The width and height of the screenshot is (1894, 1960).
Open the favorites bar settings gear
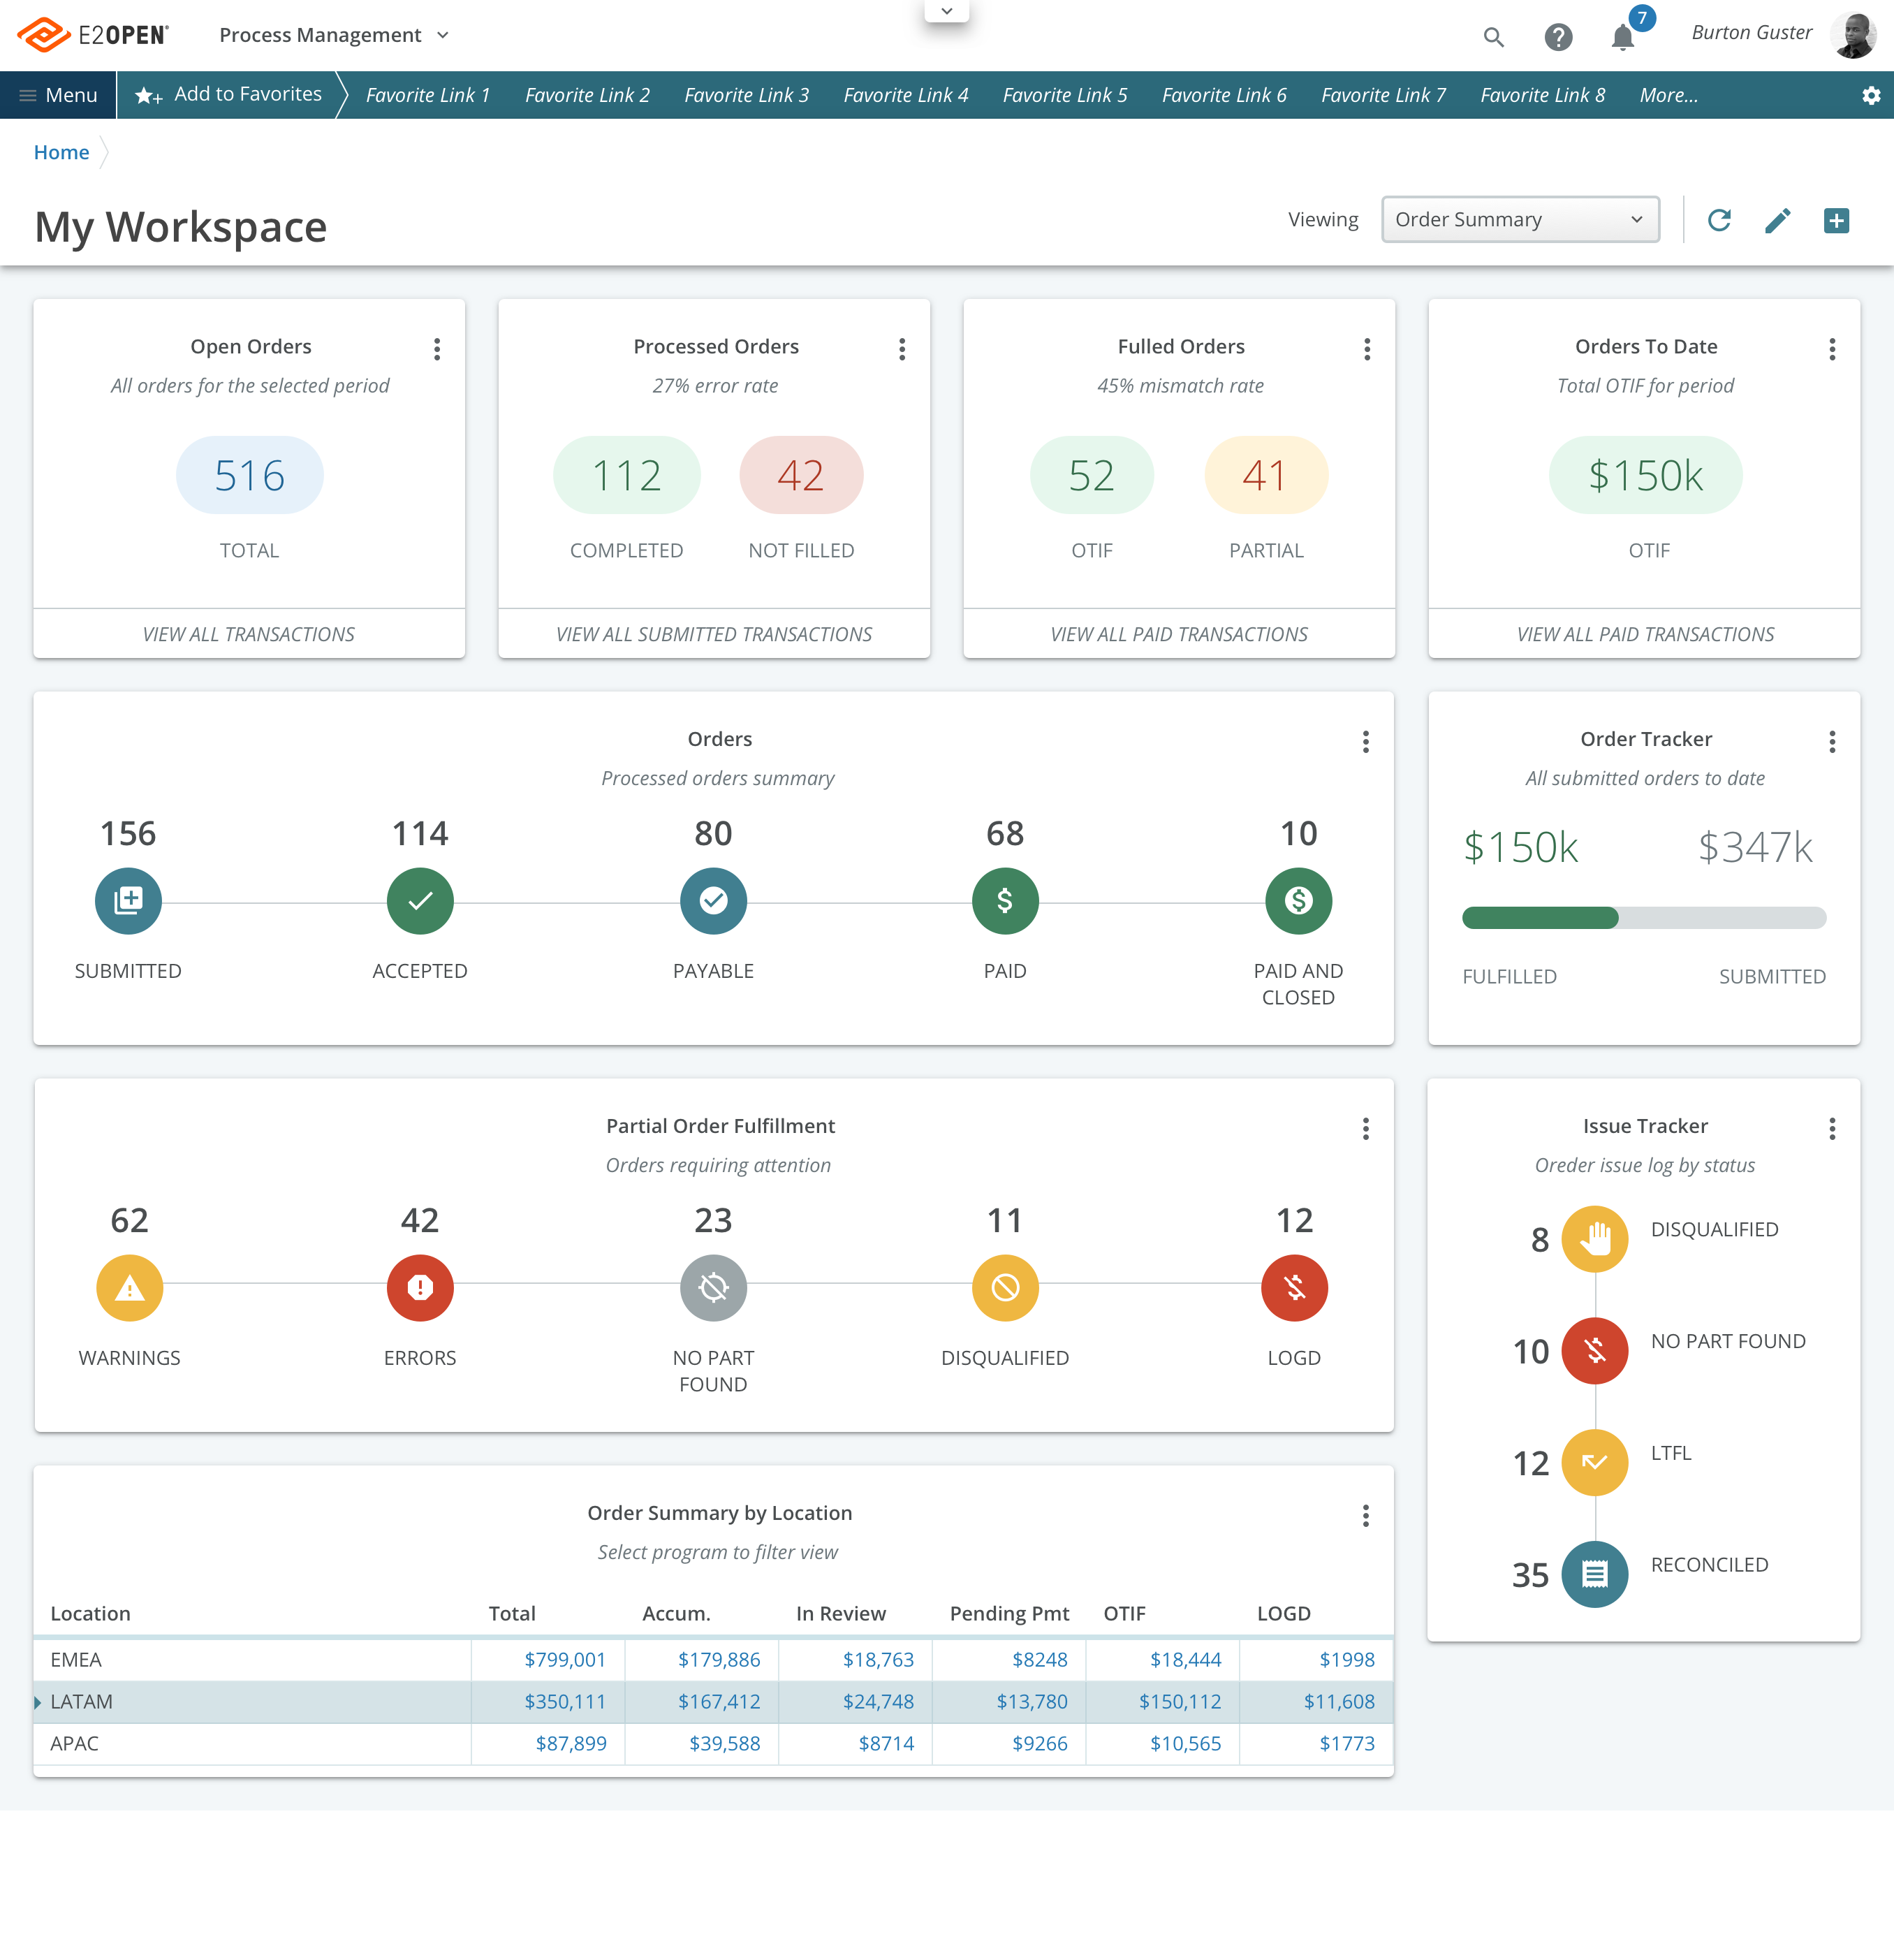point(1870,96)
